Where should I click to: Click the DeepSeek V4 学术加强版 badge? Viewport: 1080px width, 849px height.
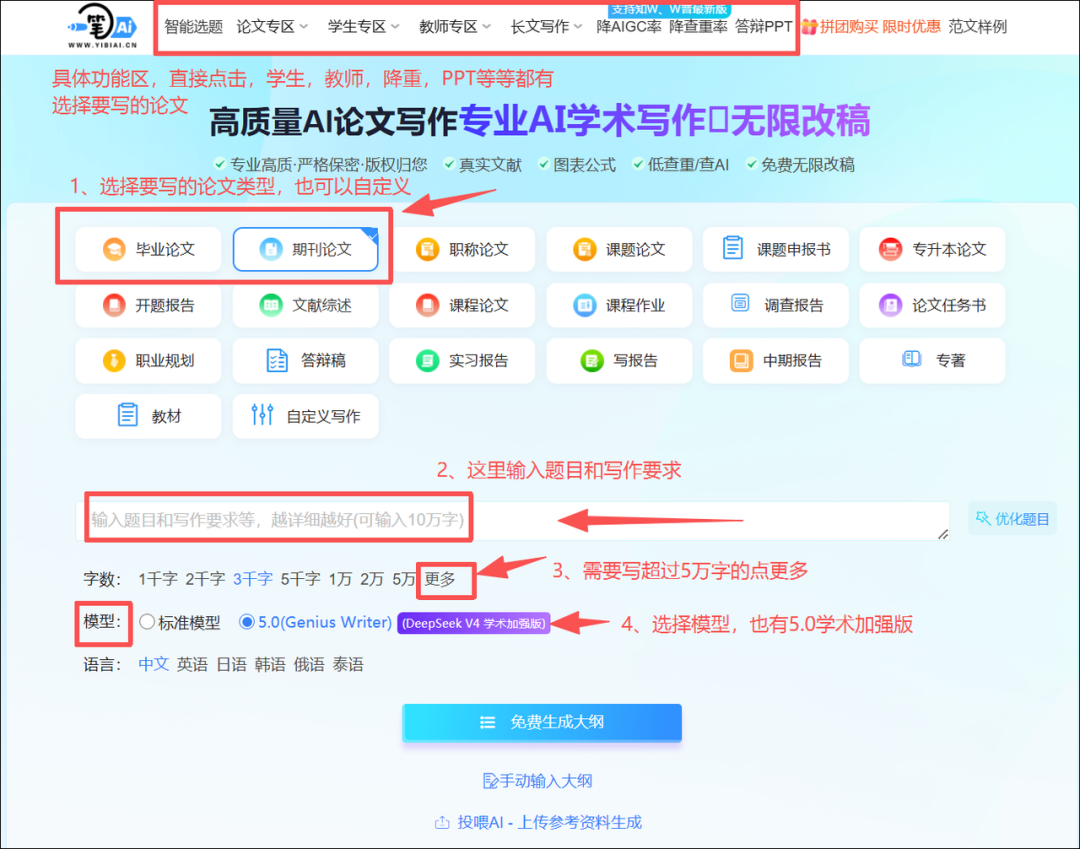[x=474, y=623]
